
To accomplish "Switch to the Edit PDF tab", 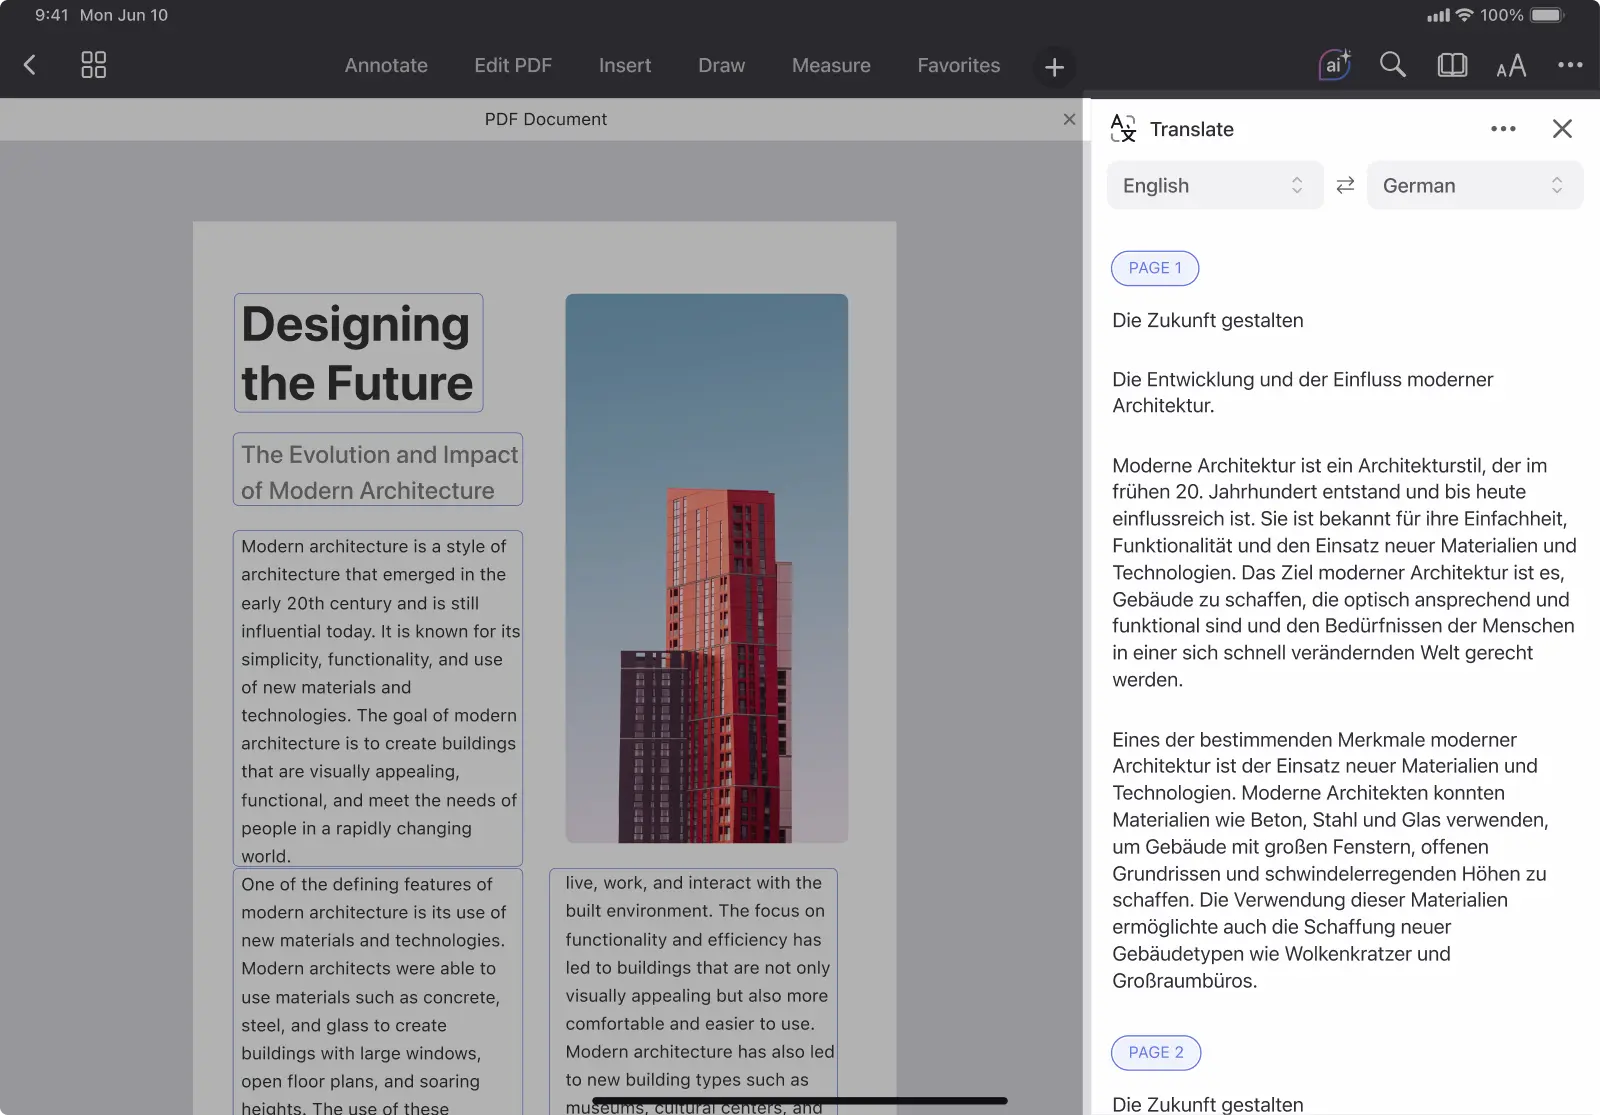I will point(513,66).
